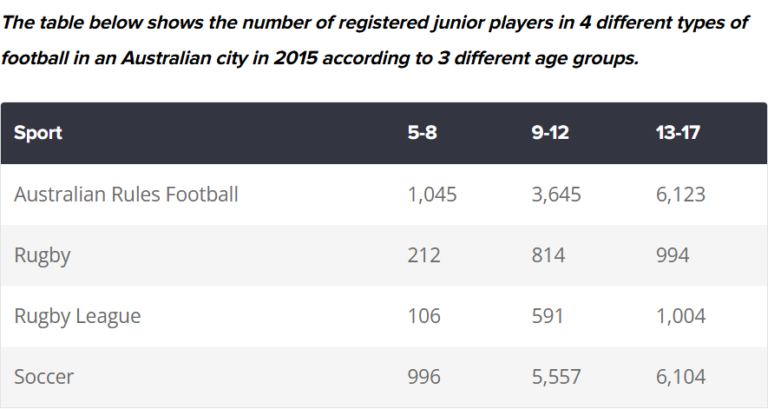This screenshot has height=409, width=768.
Task: Click the value 1,045 in the table
Action: (432, 194)
